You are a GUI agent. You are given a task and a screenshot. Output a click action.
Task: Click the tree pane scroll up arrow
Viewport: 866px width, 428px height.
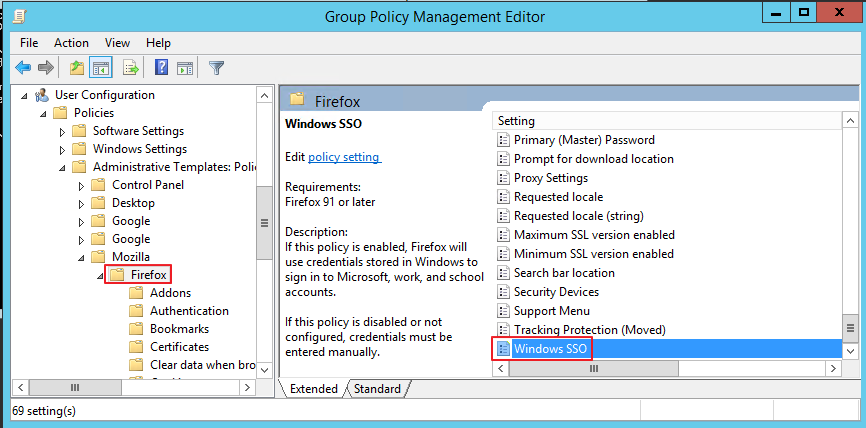click(265, 95)
